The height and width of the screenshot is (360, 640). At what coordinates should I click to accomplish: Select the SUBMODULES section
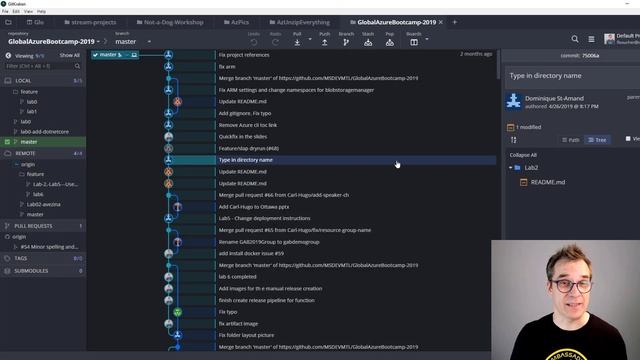click(x=43, y=271)
